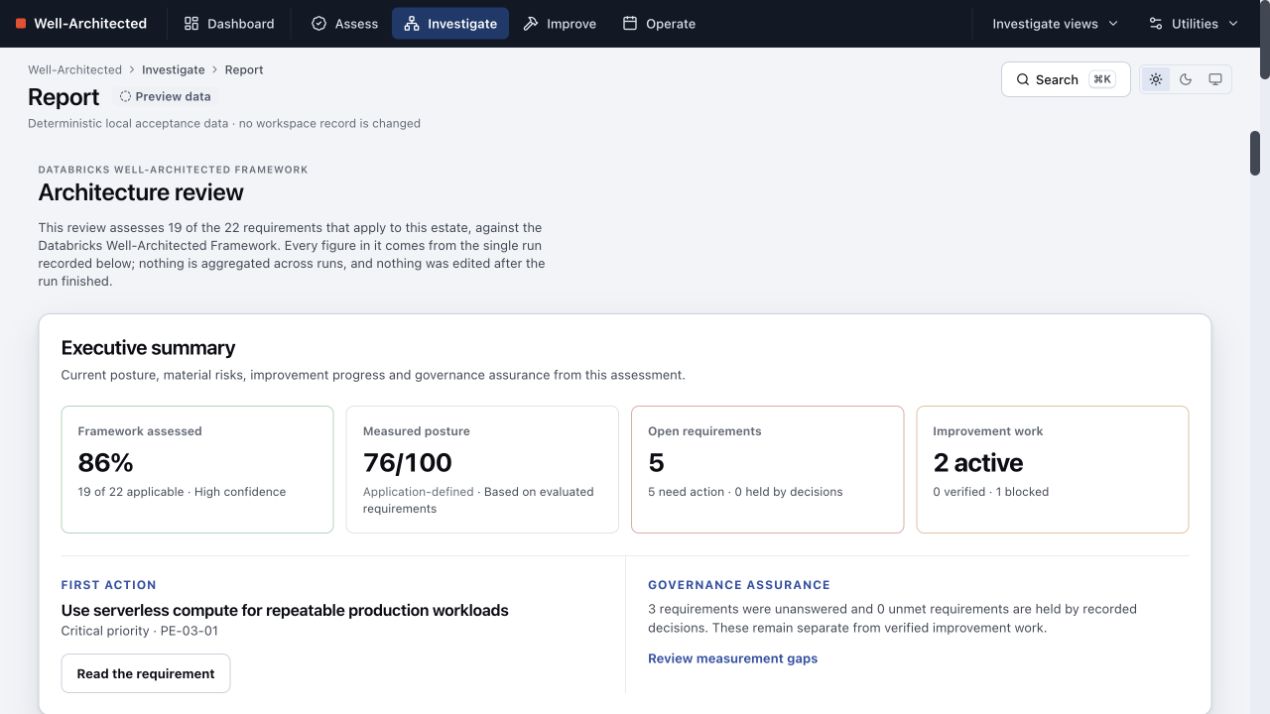The height and width of the screenshot is (714, 1270).
Task: Click the 'GOVERNANCE ASSURANCE' label
Action: [739, 585]
